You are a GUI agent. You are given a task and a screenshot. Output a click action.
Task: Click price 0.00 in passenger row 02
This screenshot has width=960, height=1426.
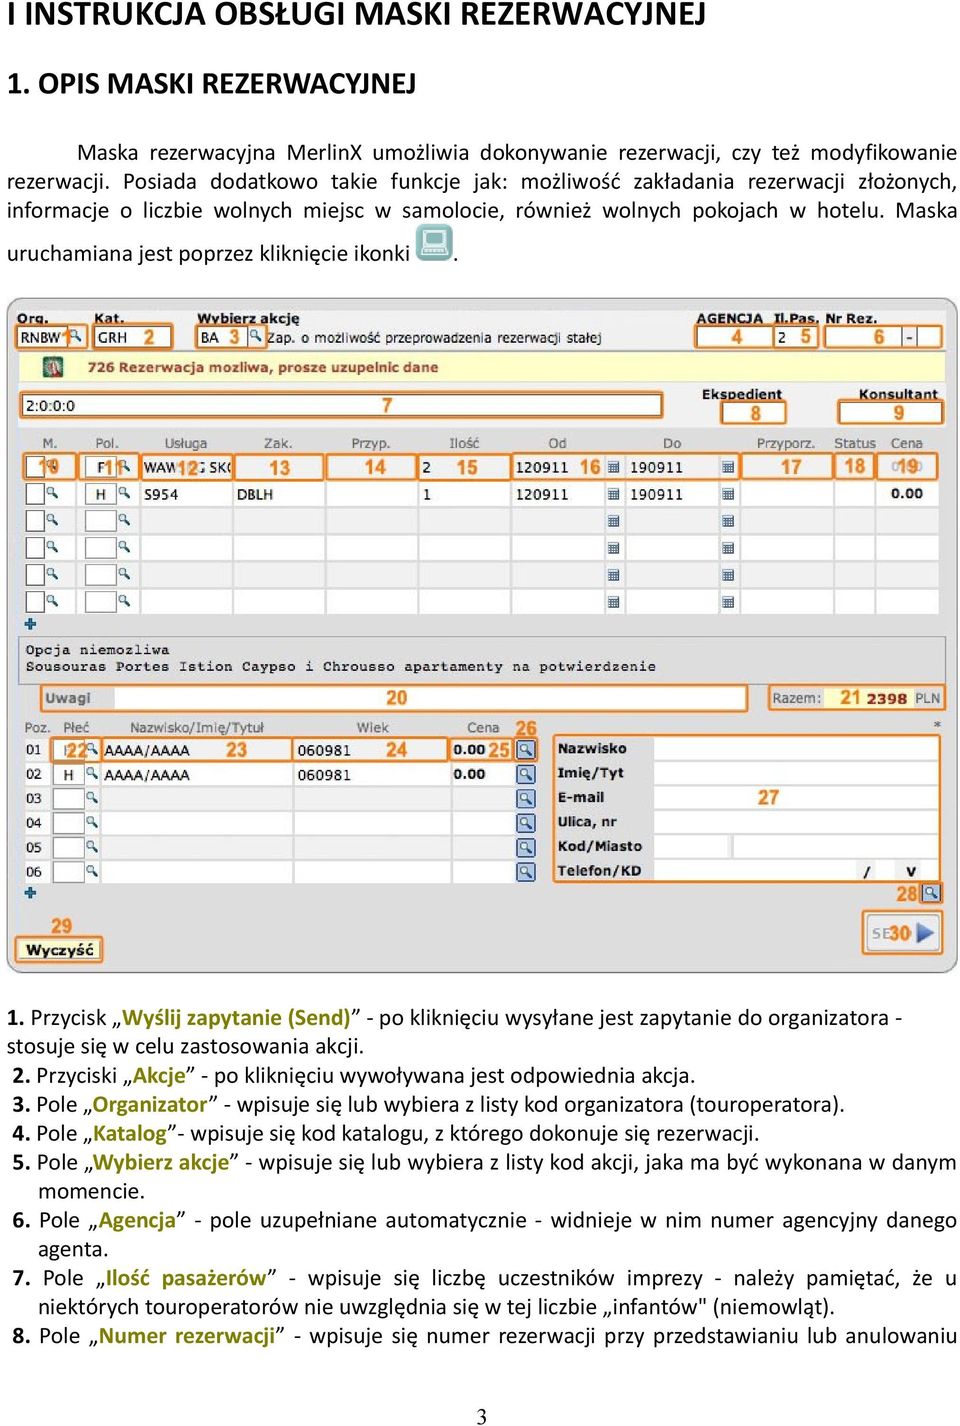point(469,773)
